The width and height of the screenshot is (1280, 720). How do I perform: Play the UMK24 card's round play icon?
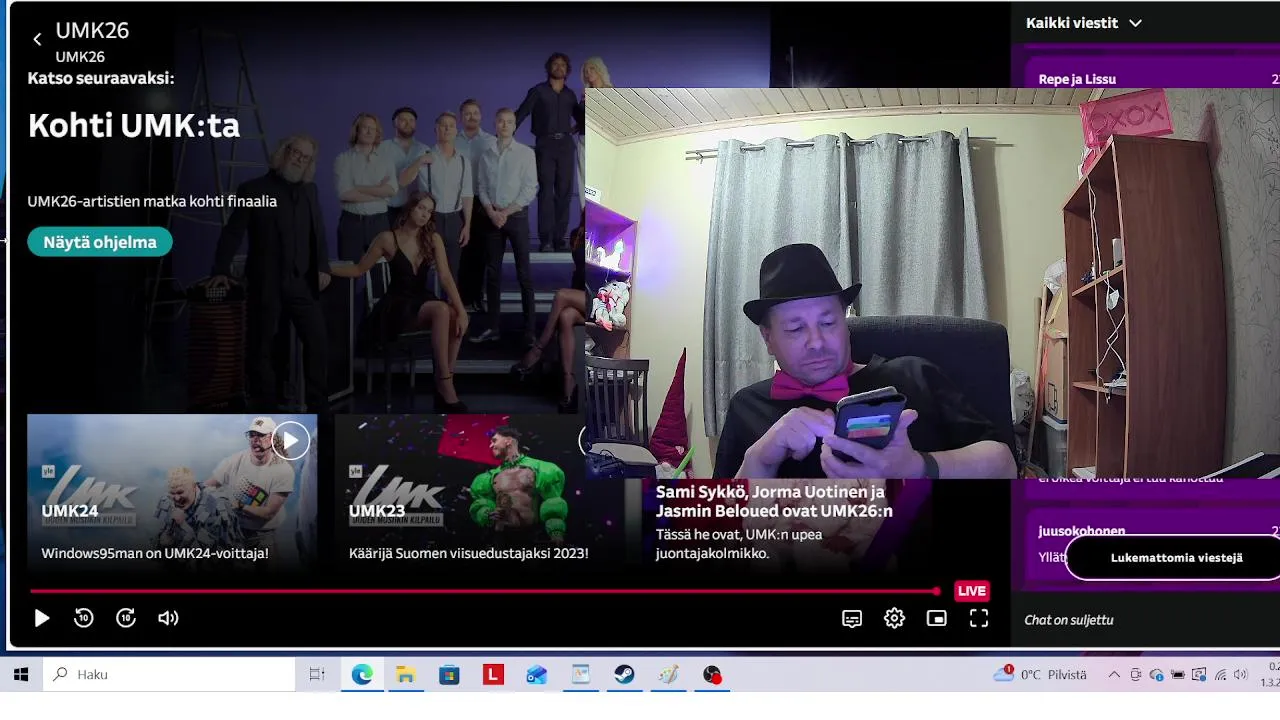(290, 441)
